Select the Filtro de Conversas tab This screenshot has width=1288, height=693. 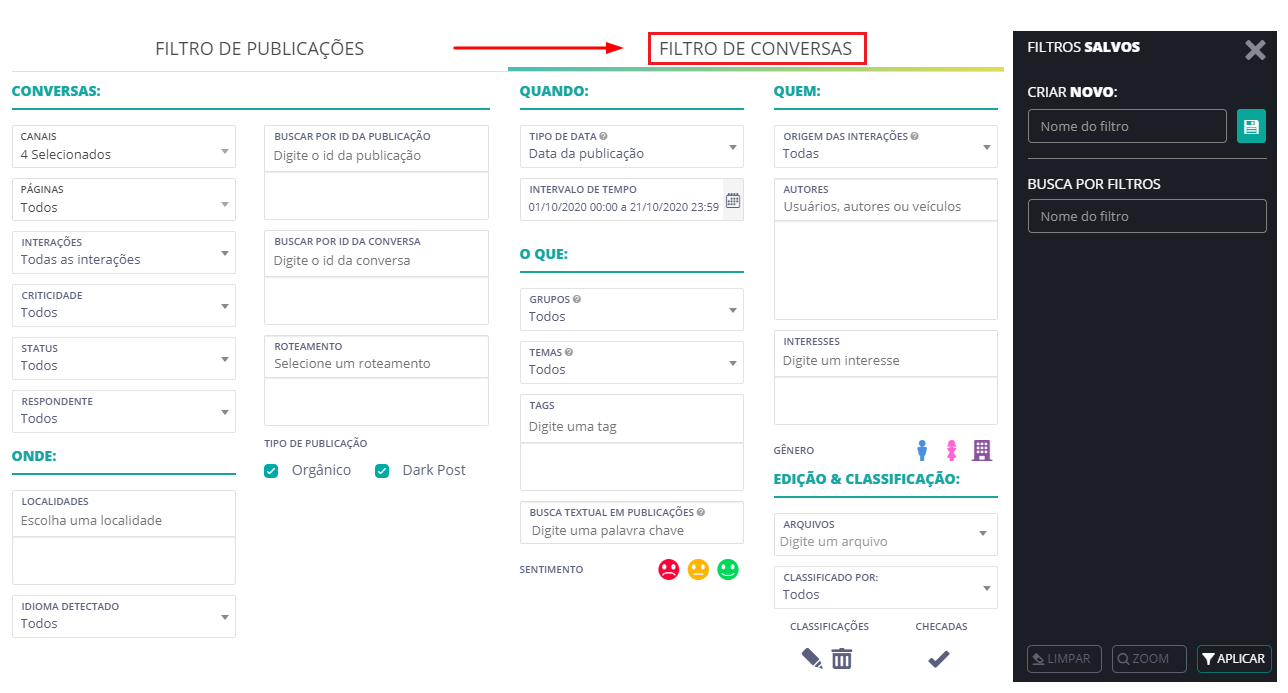coord(755,49)
